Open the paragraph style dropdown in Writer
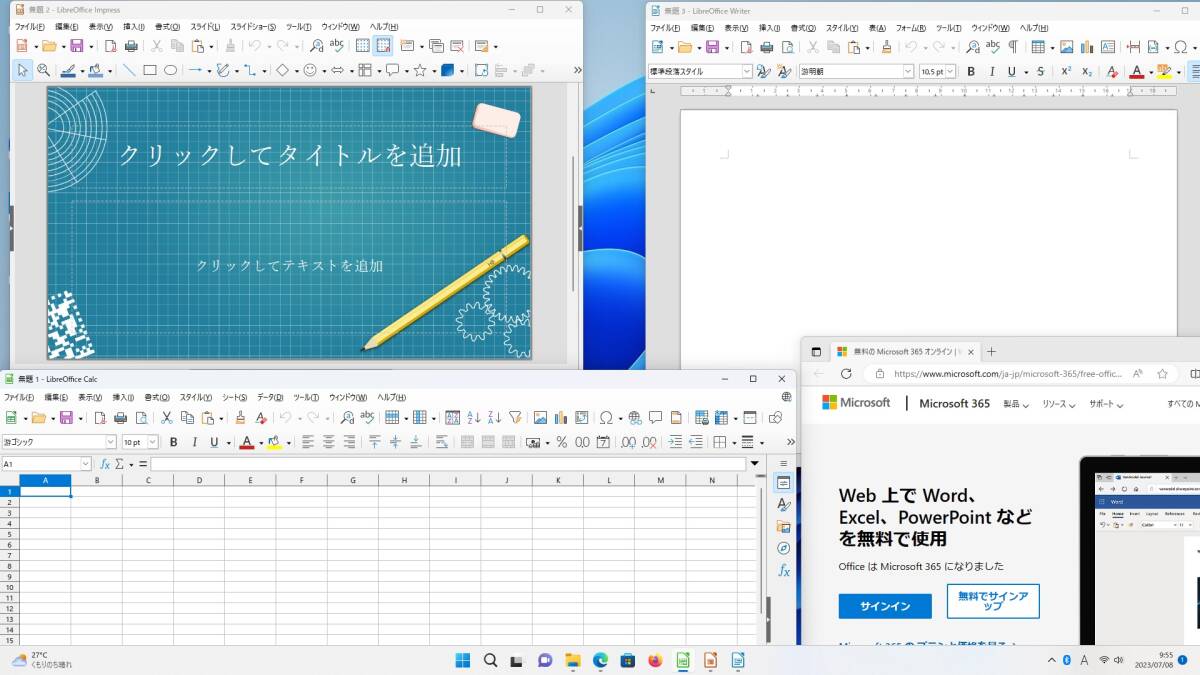Viewport: 1200px width, 675px height. 747,71
